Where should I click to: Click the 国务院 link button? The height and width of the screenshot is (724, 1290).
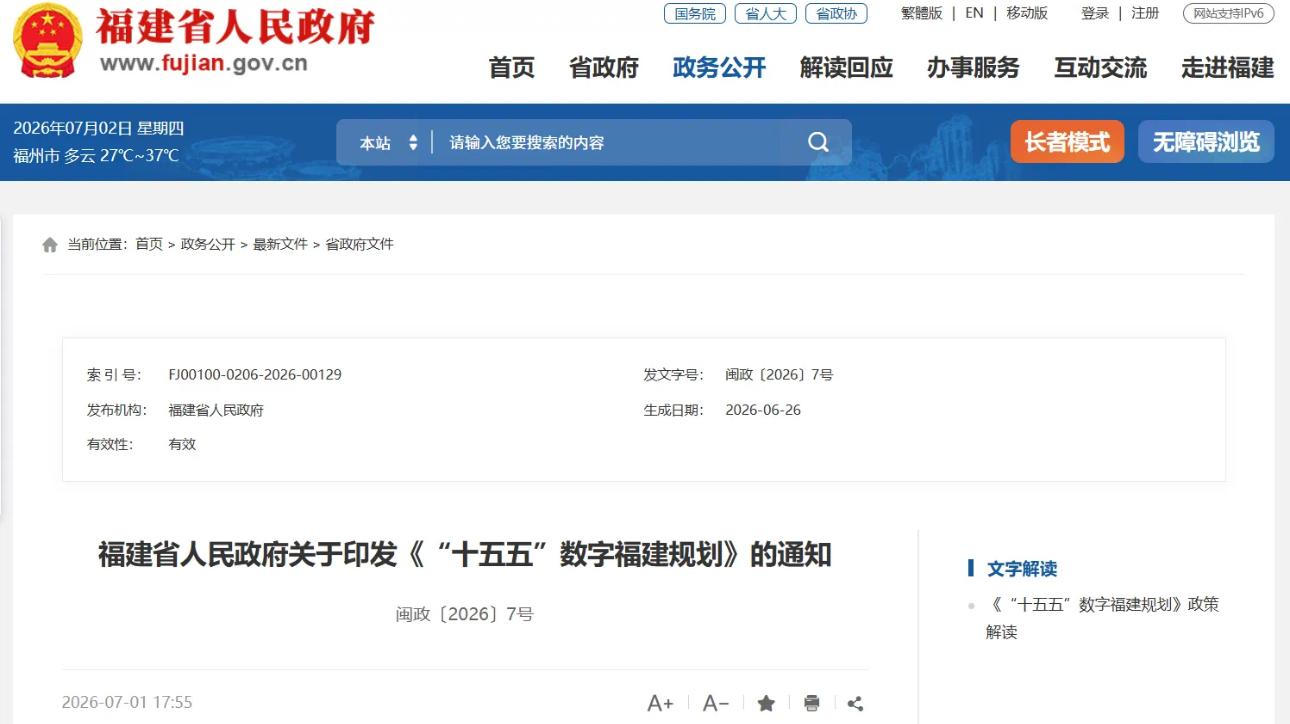[x=695, y=13]
